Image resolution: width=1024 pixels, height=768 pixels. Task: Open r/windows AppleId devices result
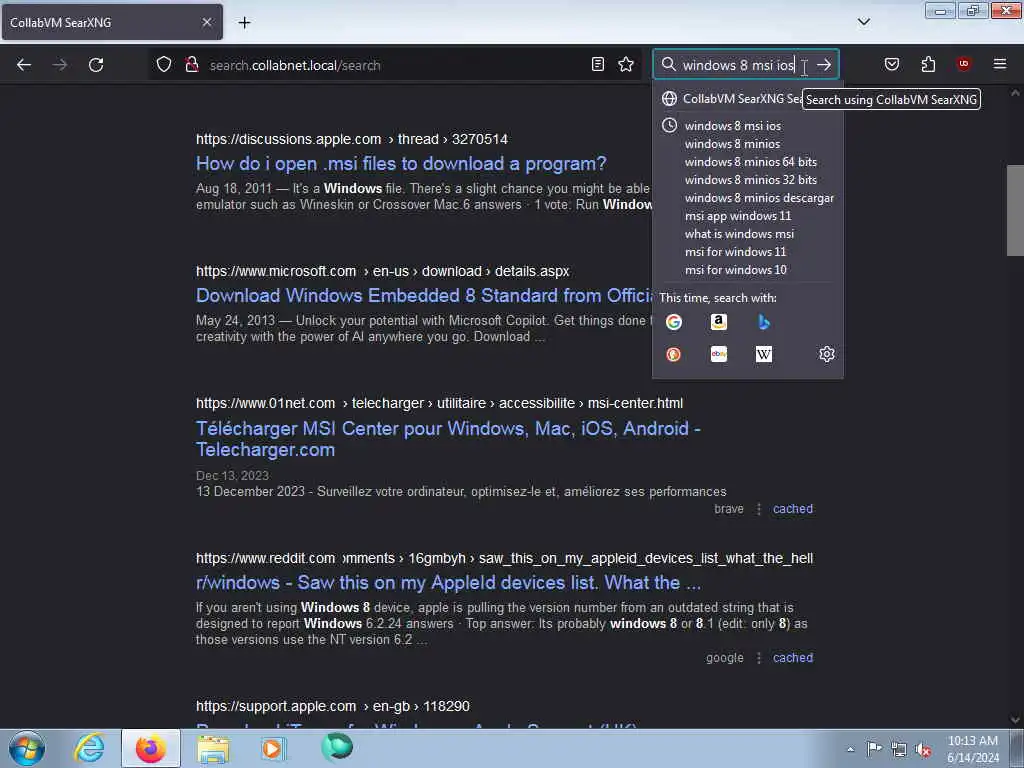(x=448, y=583)
